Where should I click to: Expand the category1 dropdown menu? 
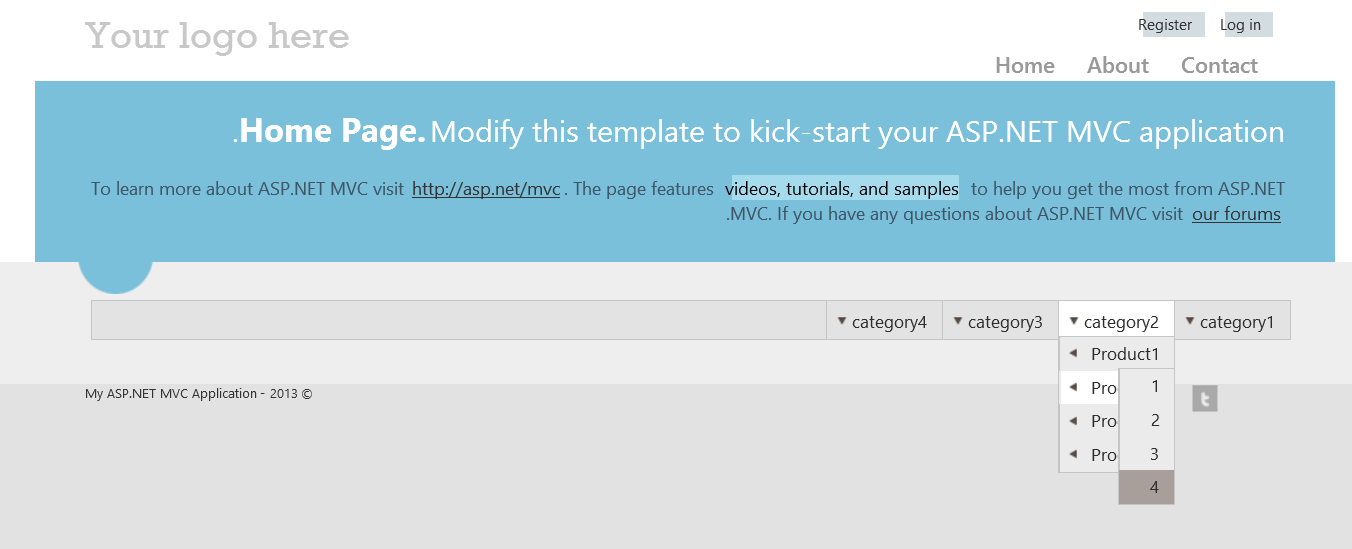click(1232, 321)
